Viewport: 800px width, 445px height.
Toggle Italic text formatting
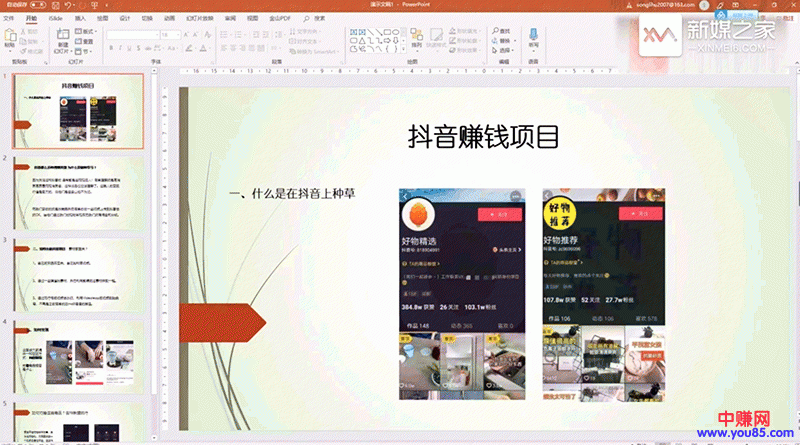[120, 46]
